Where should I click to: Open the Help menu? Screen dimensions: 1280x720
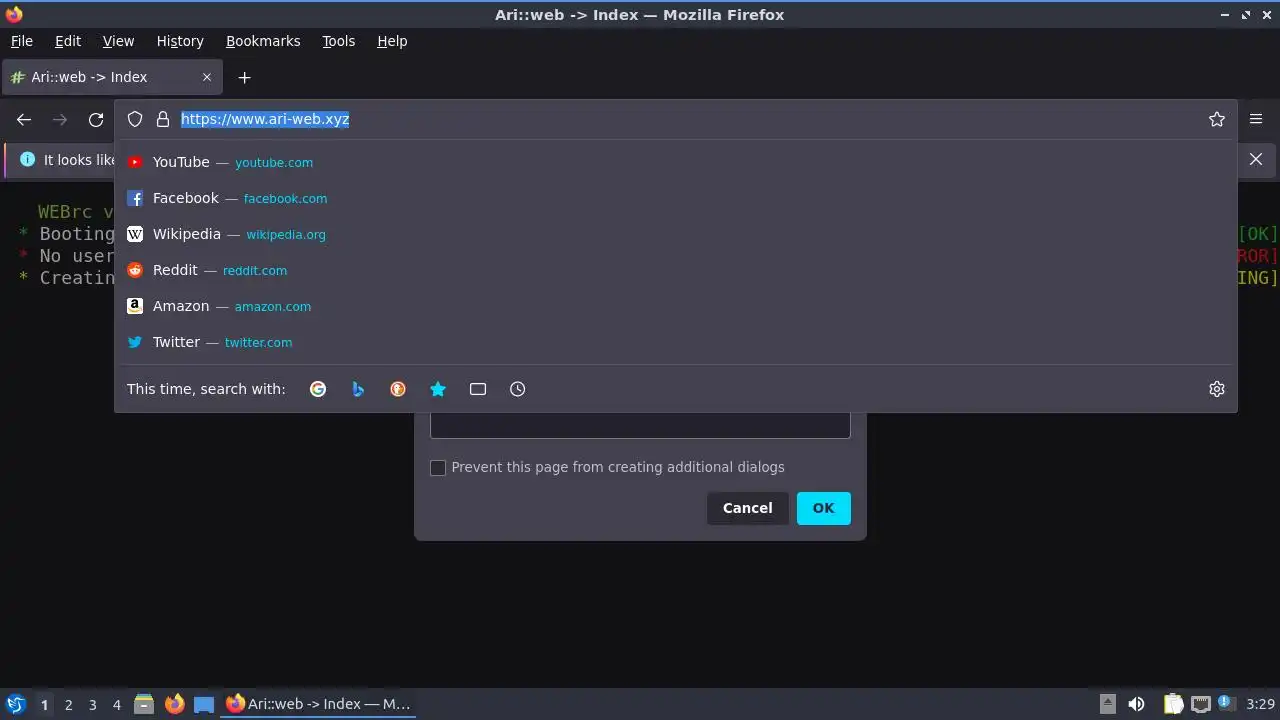pos(392,41)
